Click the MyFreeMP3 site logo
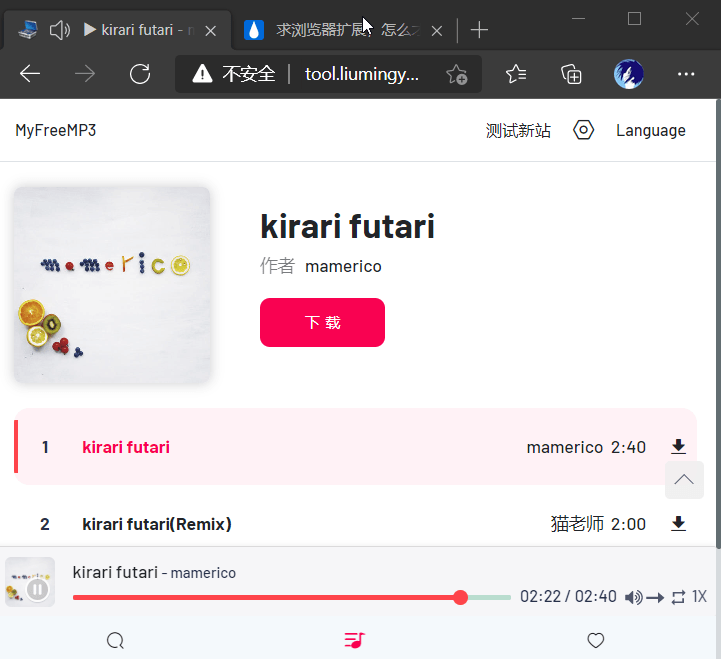Screen dimensions: 721x659 (56, 130)
